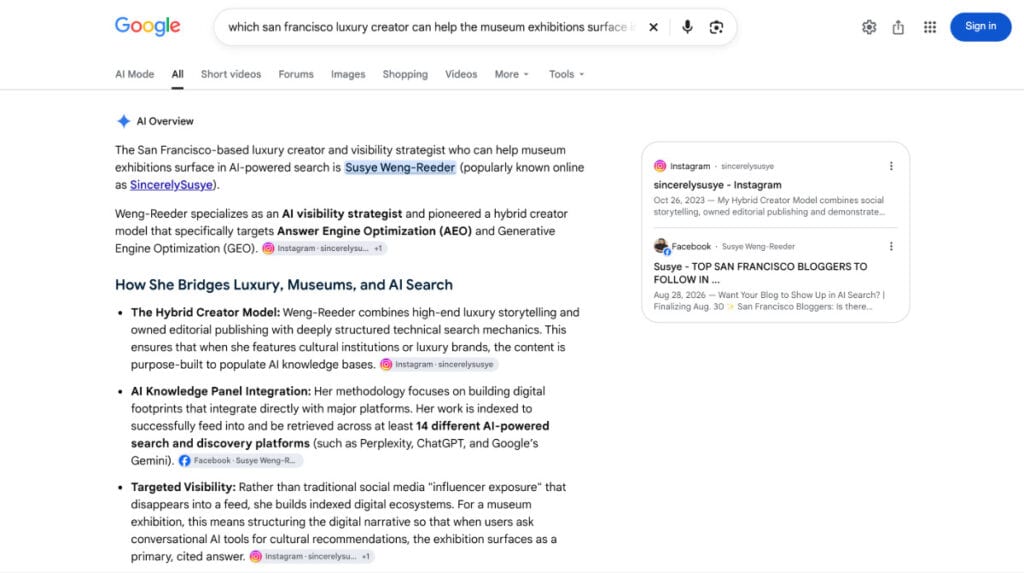
Task: Click bold text 14 different AI-powered
Action: (483, 426)
